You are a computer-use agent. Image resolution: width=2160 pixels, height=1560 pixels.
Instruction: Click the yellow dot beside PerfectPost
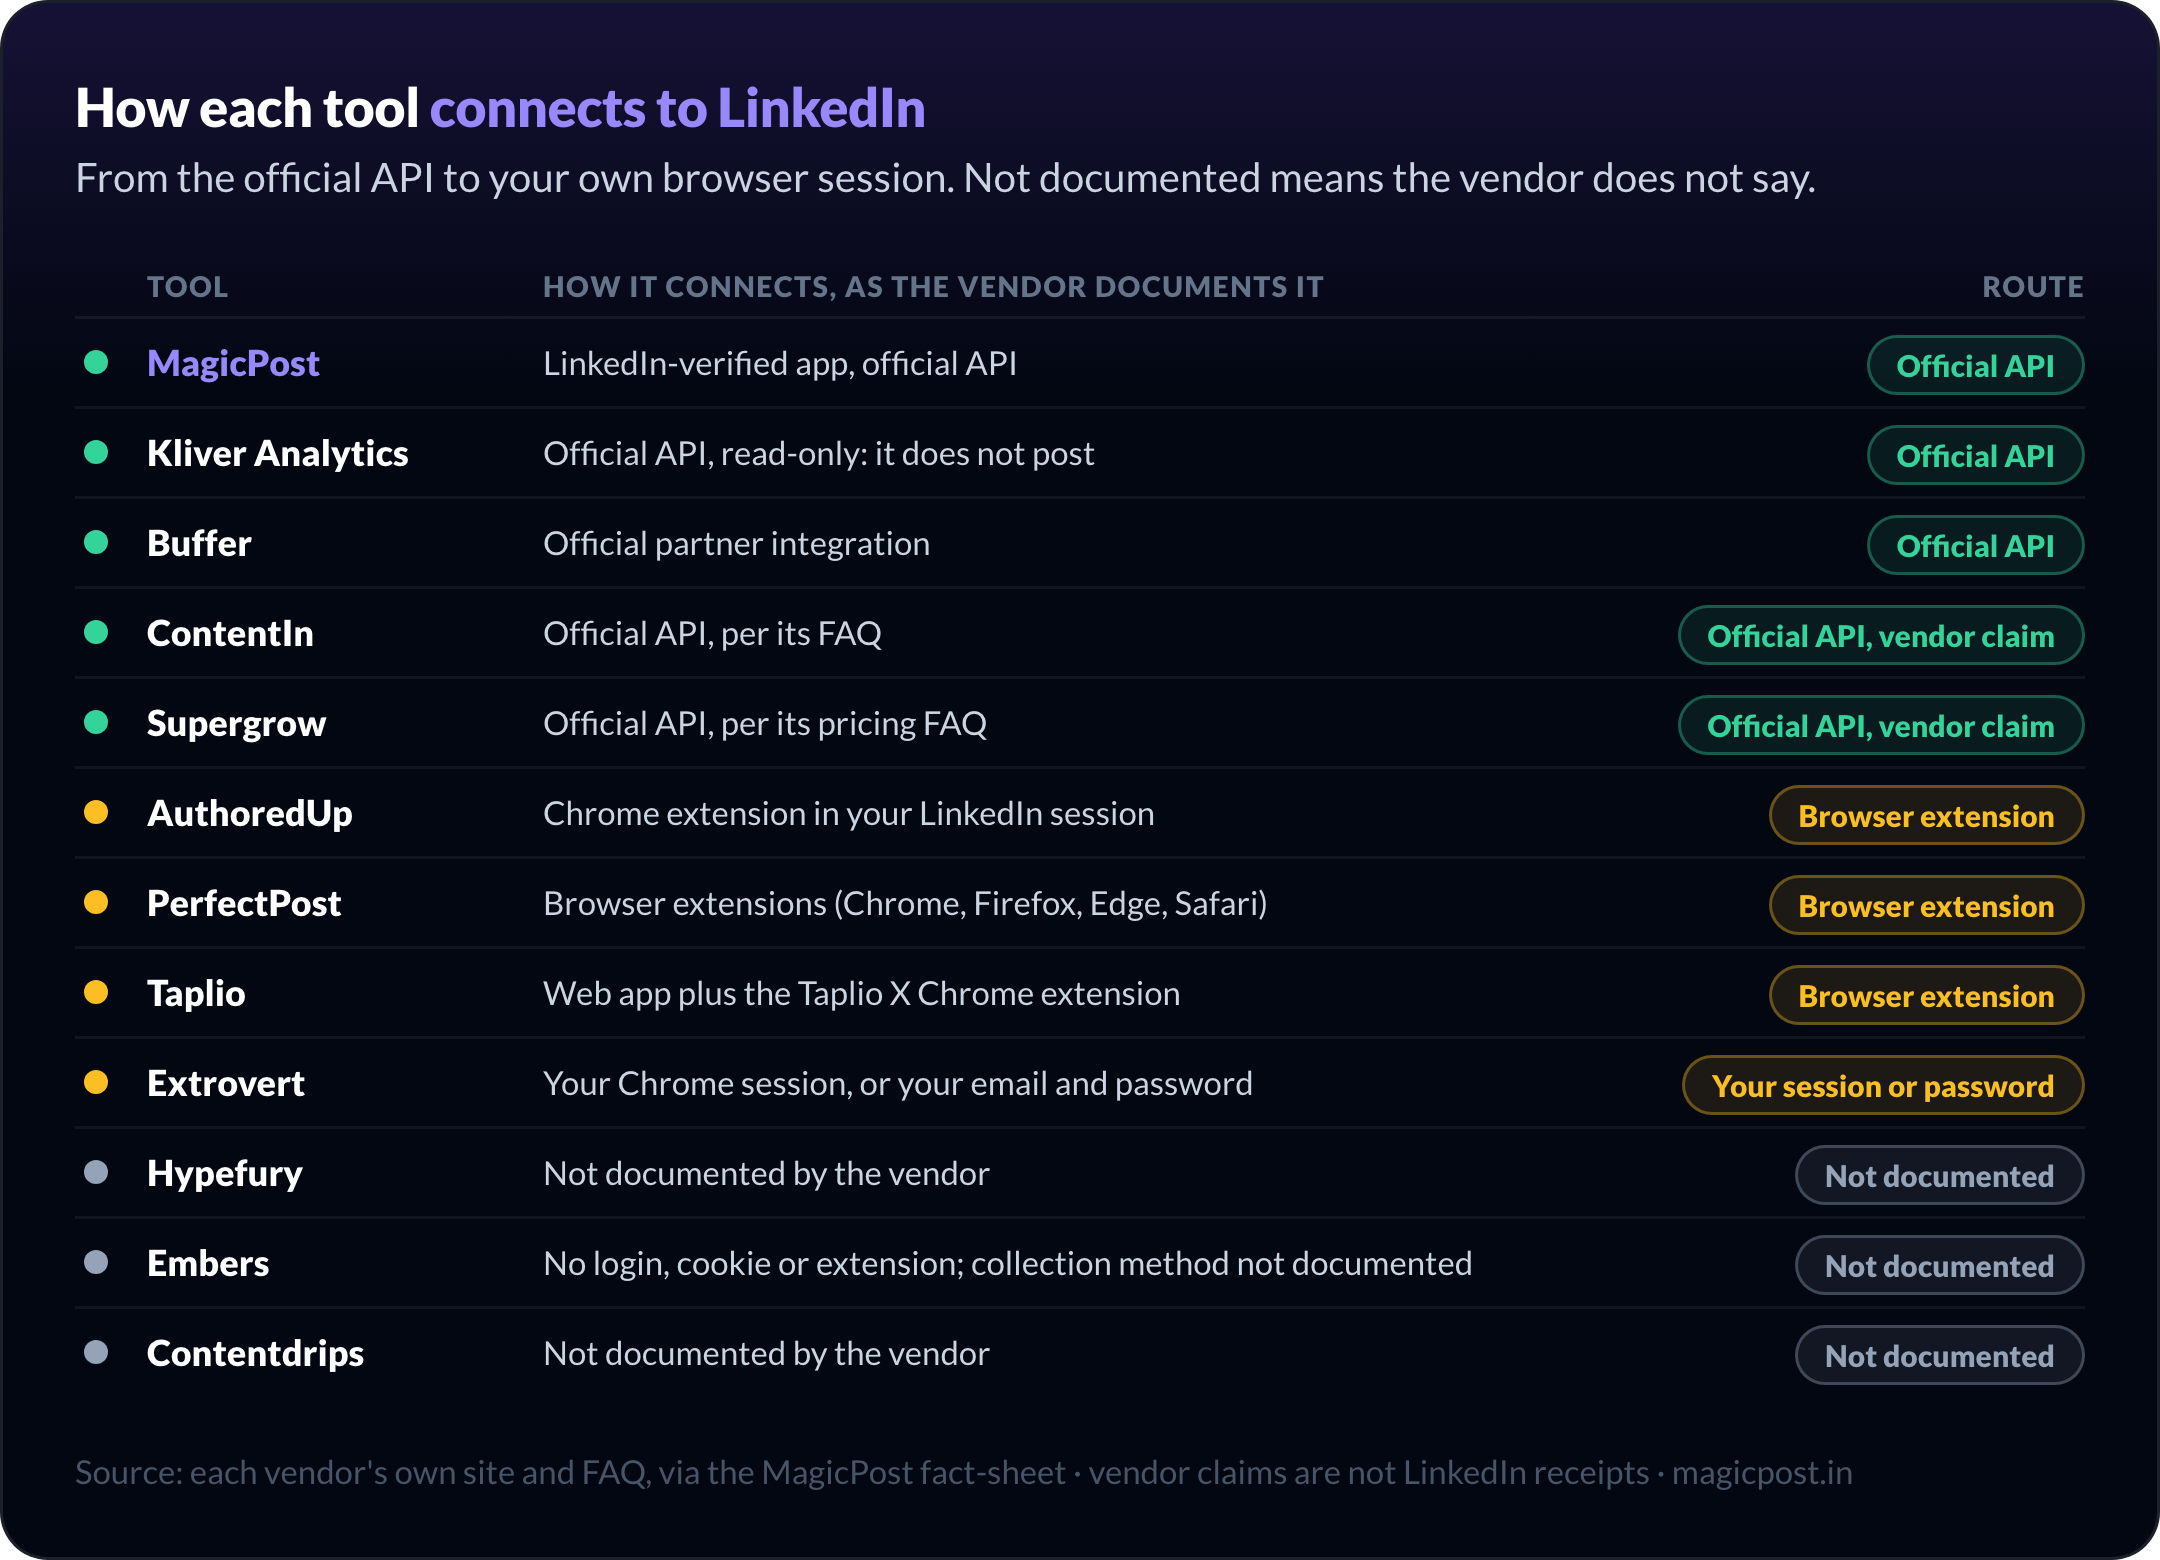click(96, 902)
